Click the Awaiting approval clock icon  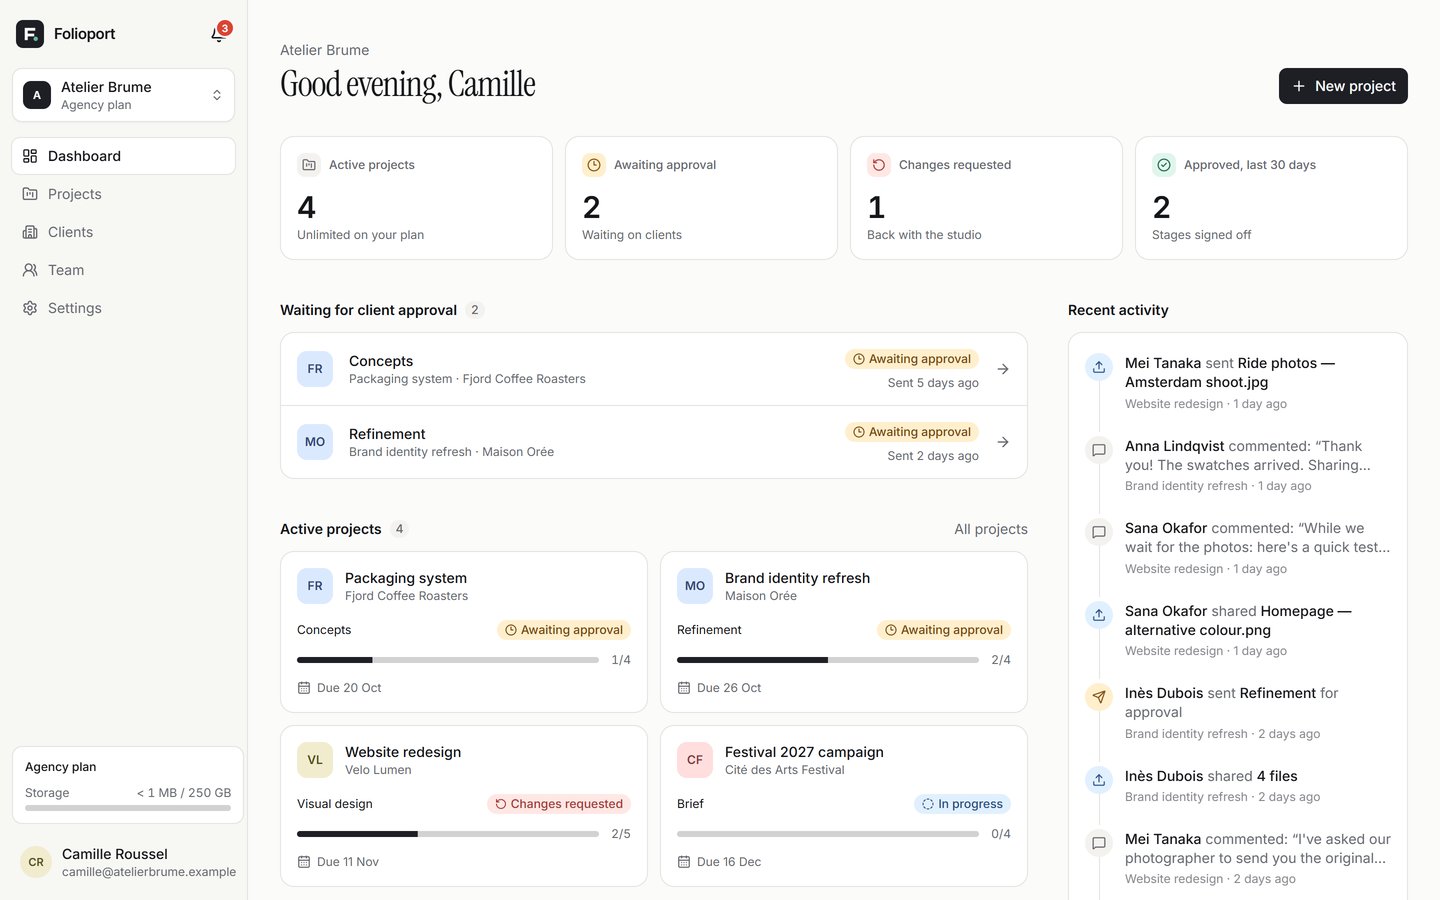coord(594,165)
